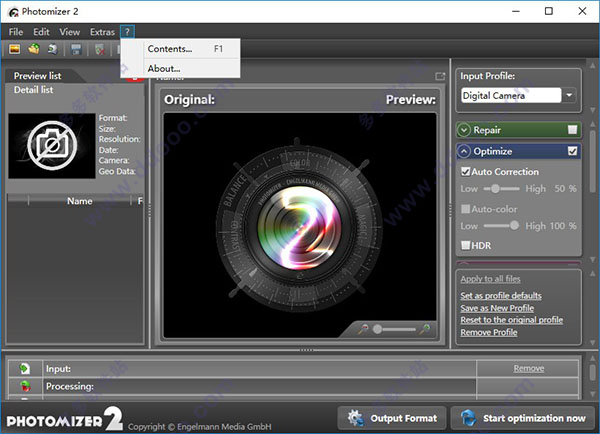
Task: Enable the HDR checkbox
Action: (x=465, y=245)
